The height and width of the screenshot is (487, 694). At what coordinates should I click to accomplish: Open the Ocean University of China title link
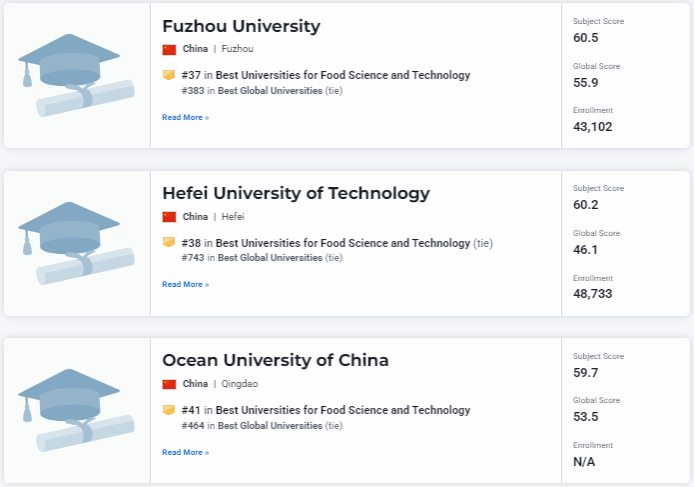tap(275, 360)
